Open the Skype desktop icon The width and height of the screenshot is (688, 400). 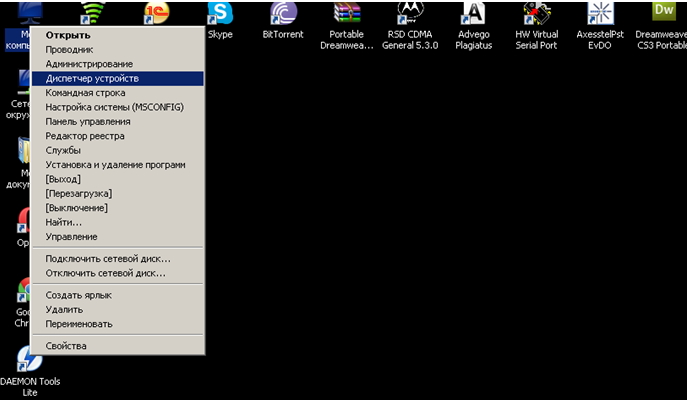point(220,14)
